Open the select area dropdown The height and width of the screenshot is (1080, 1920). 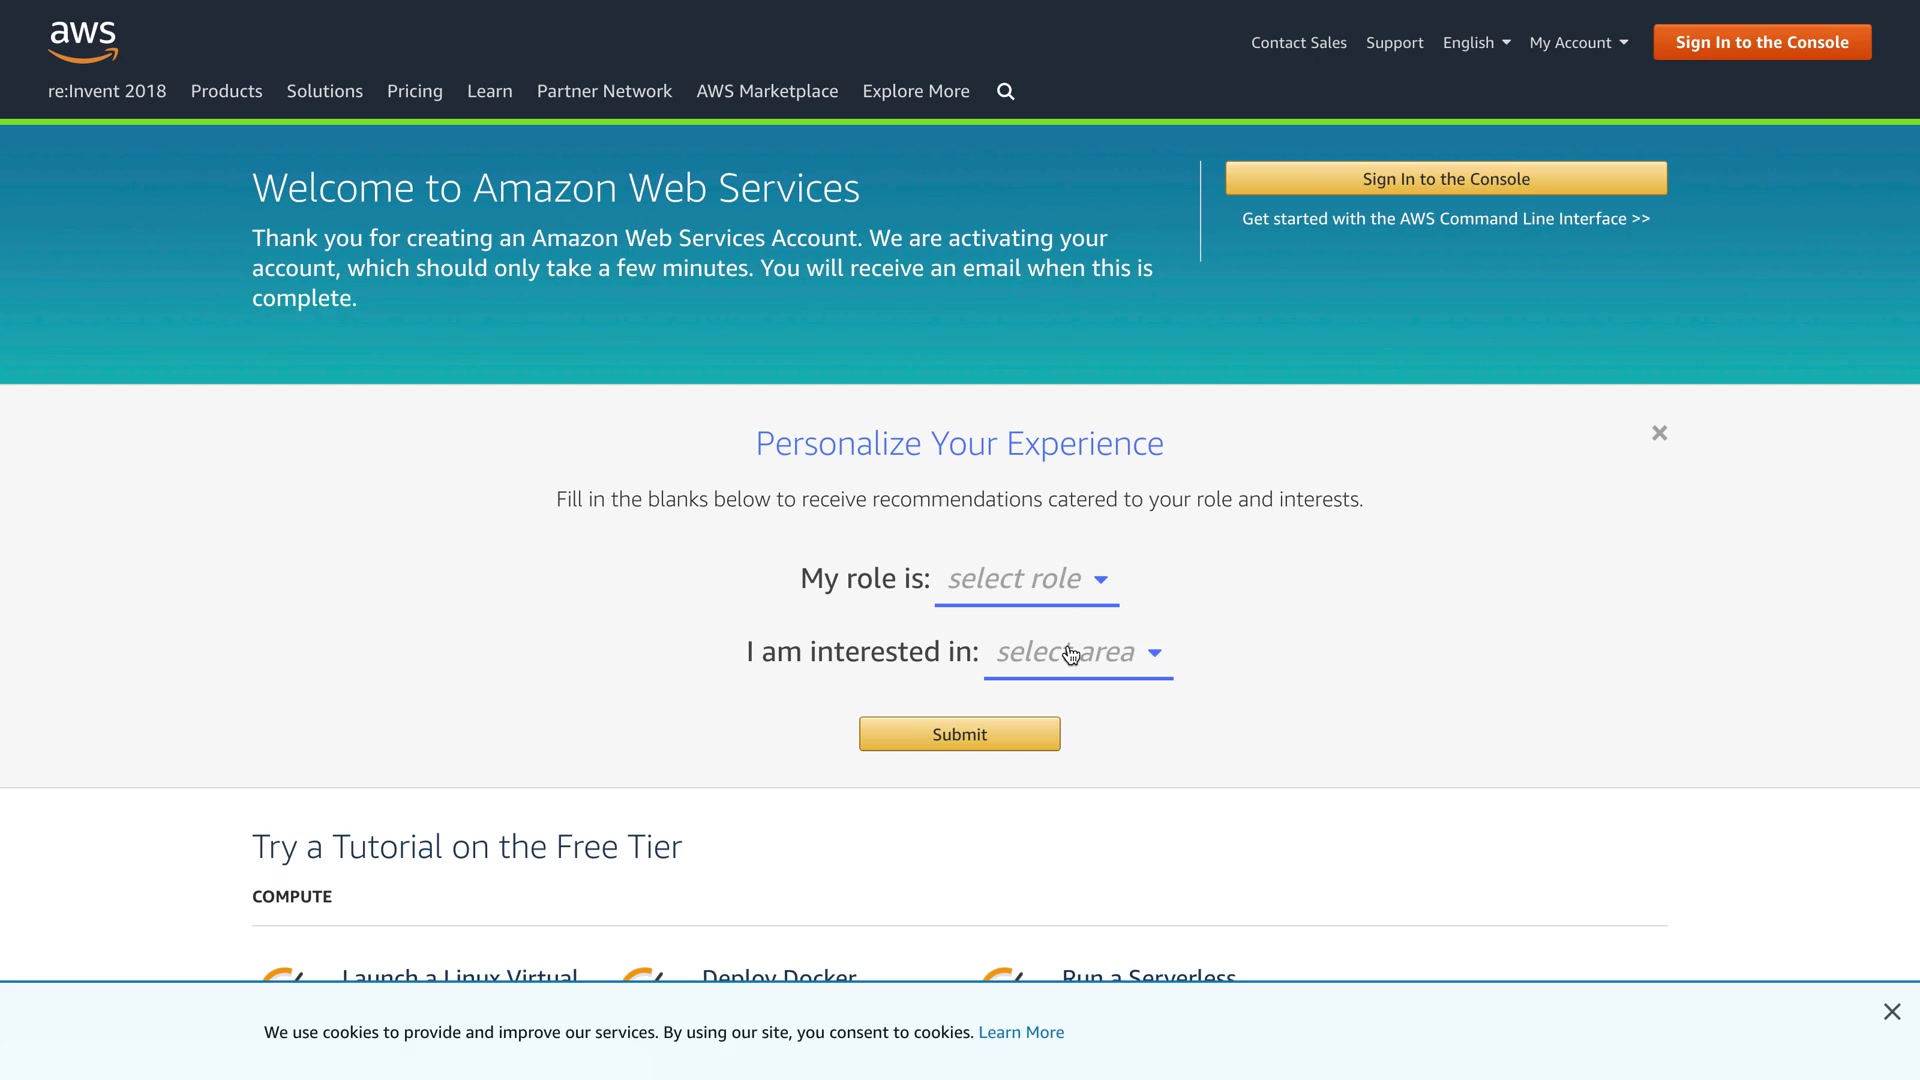pyautogui.click(x=1078, y=652)
